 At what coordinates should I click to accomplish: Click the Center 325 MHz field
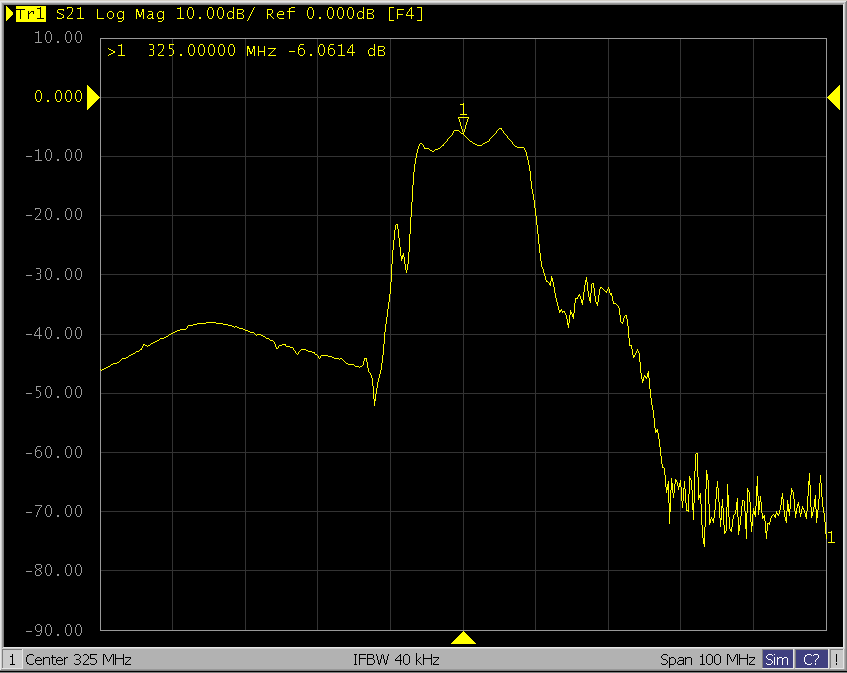tap(78, 660)
